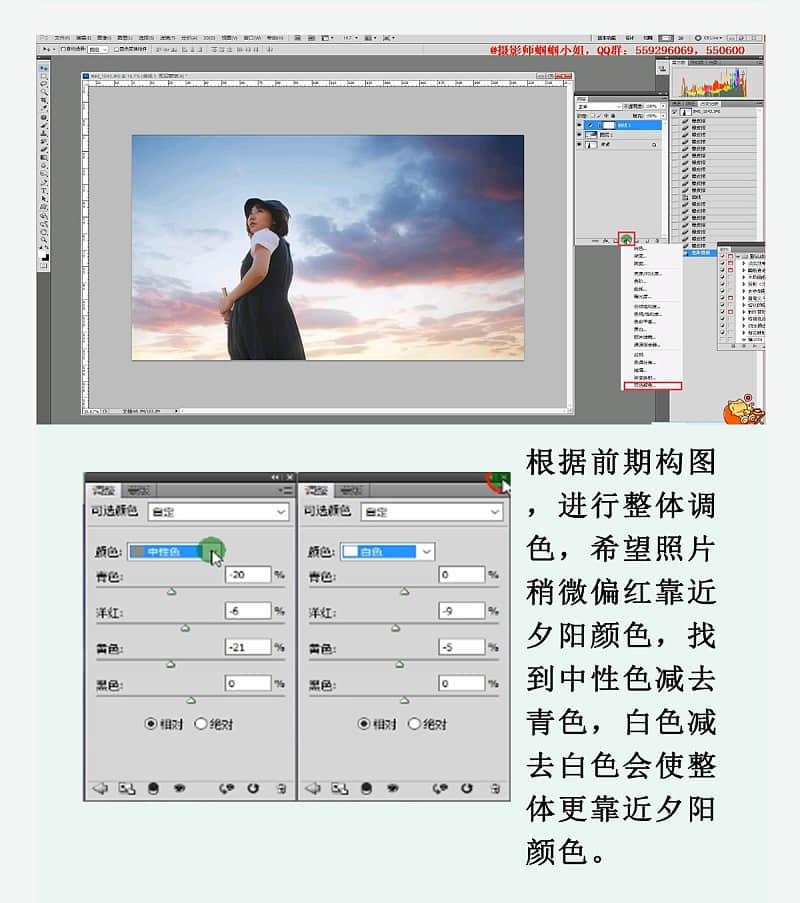800x903 pixels.
Task: Click 青色 value field showing -20
Action: 248,574
